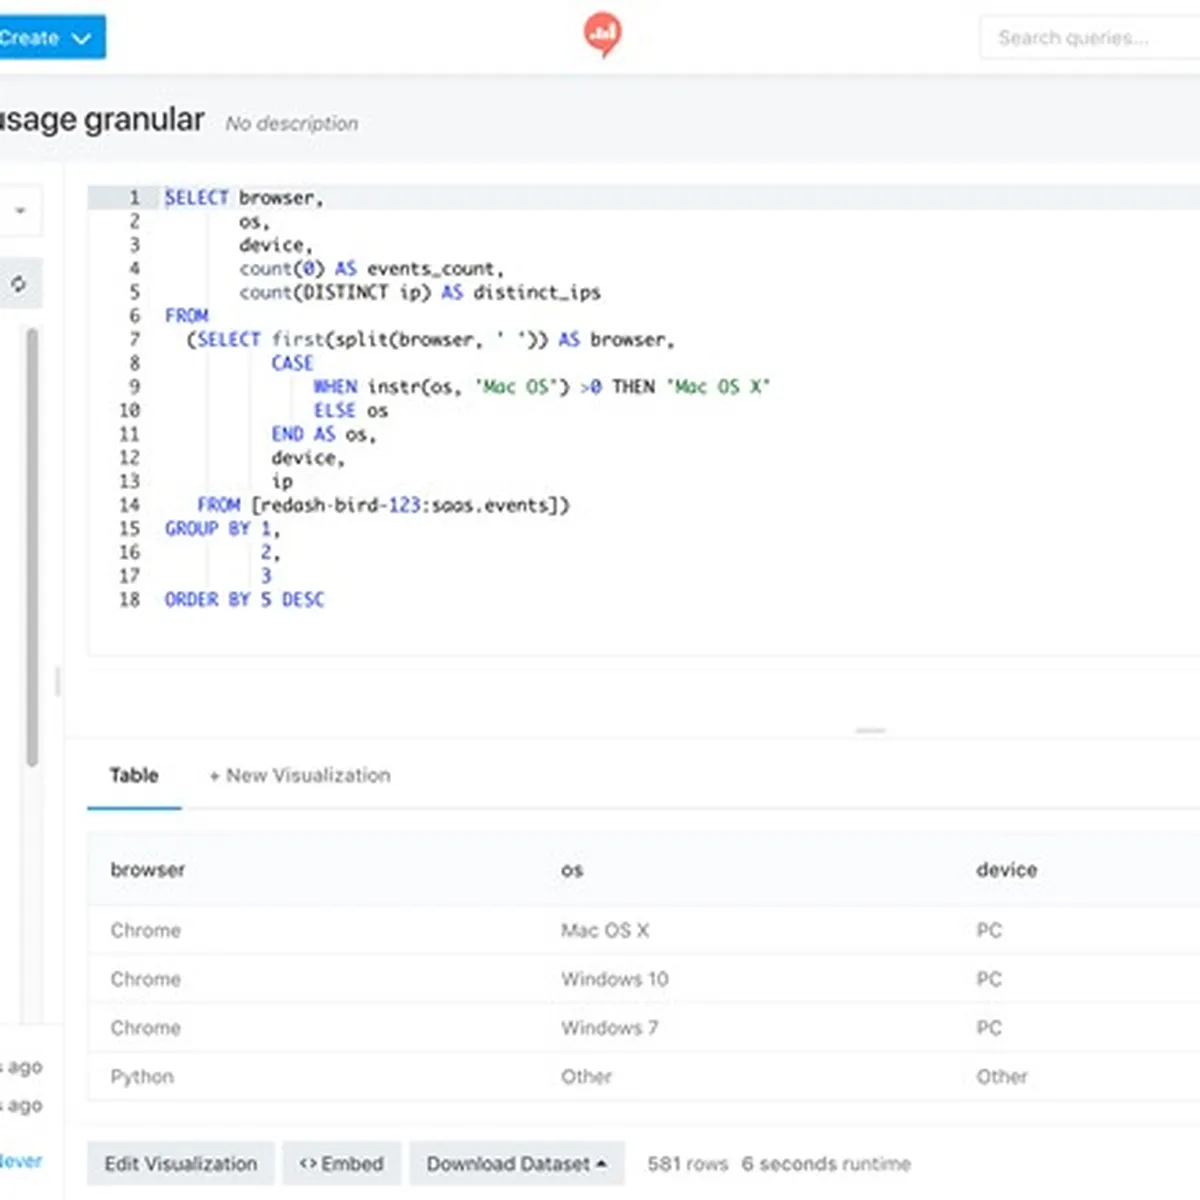Open the Download Dataset dropdown

(517, 1164)
